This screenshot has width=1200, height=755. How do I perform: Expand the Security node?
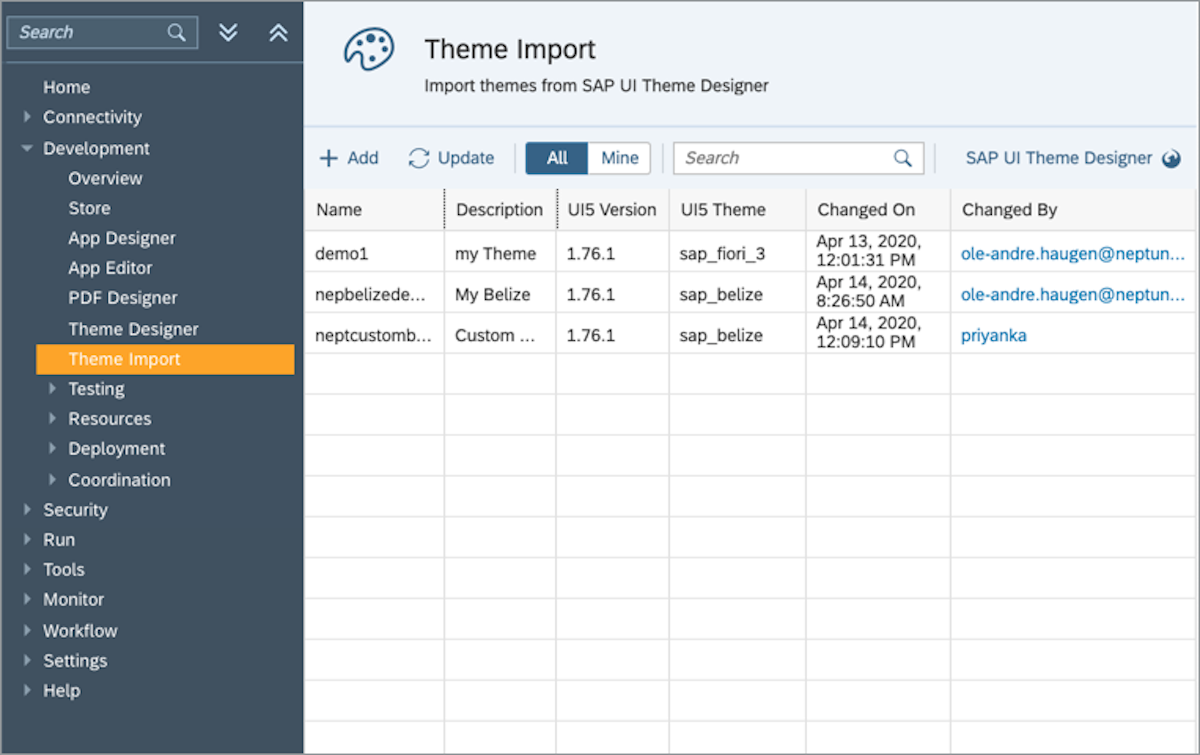27,510
